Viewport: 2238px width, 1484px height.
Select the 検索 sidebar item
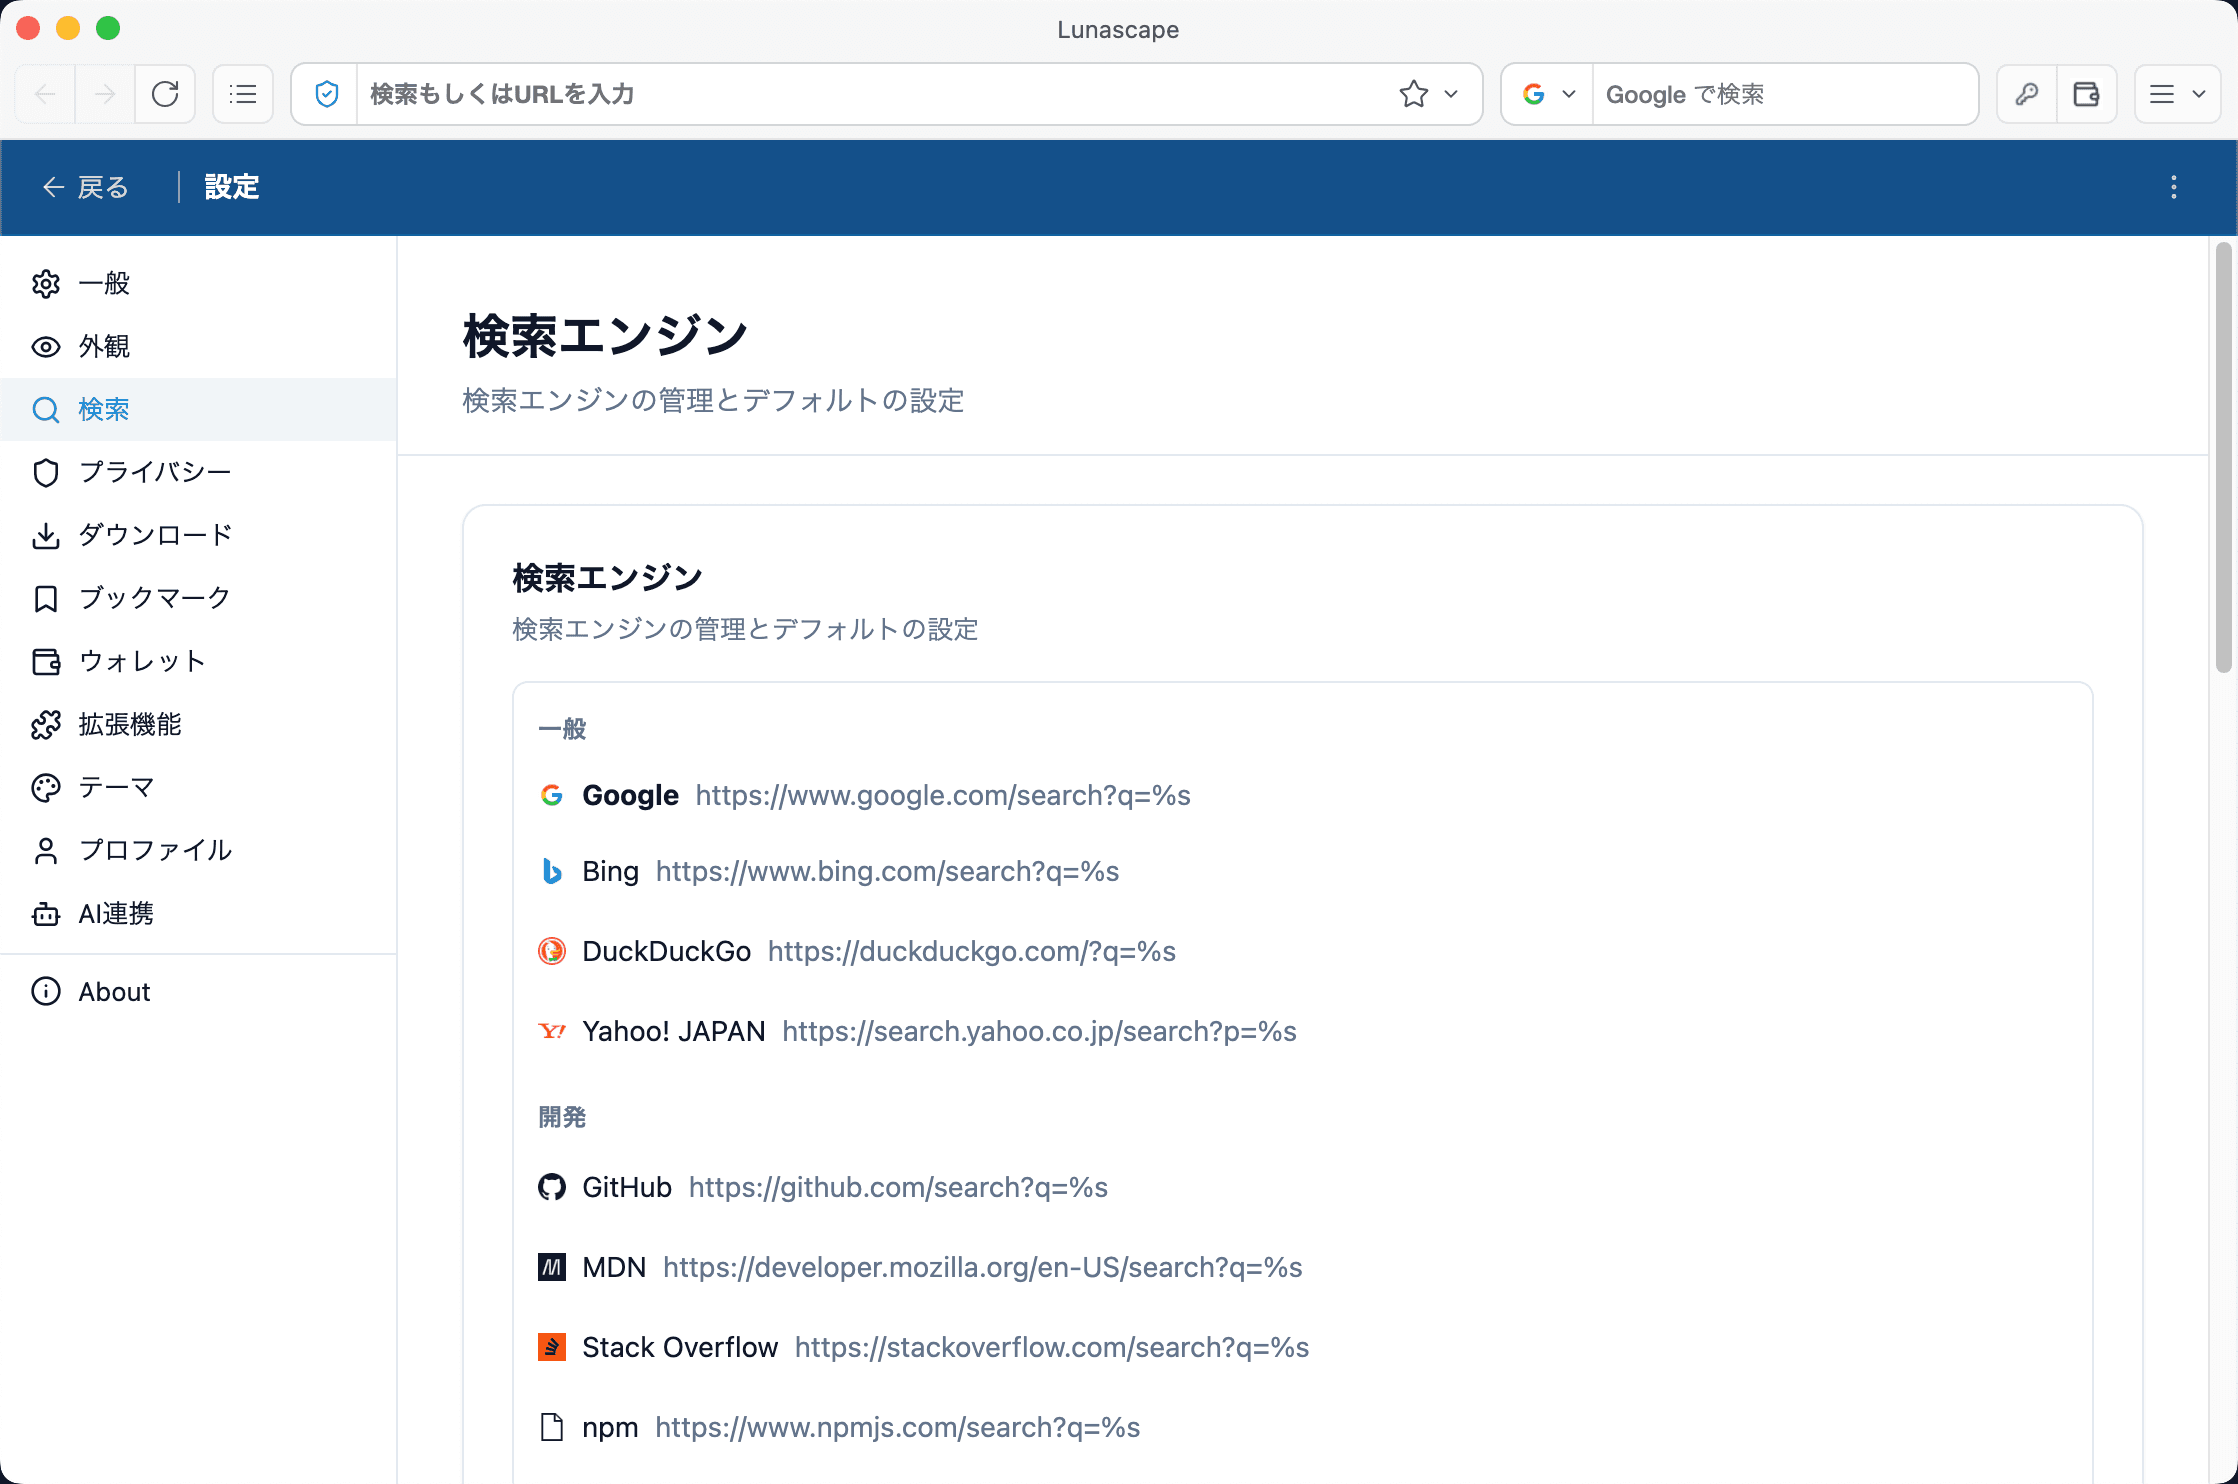(x=198, y=409)
